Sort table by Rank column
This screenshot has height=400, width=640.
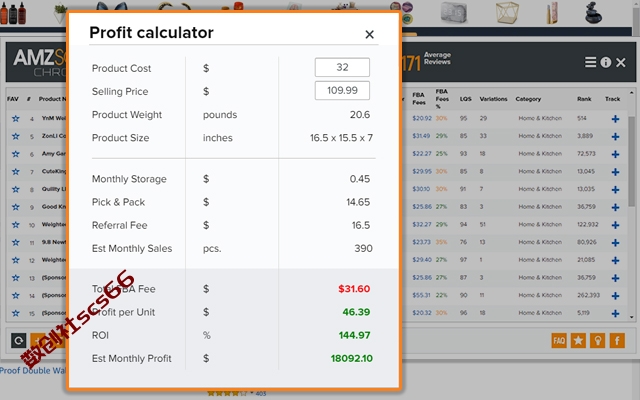(x=584, y=99)
